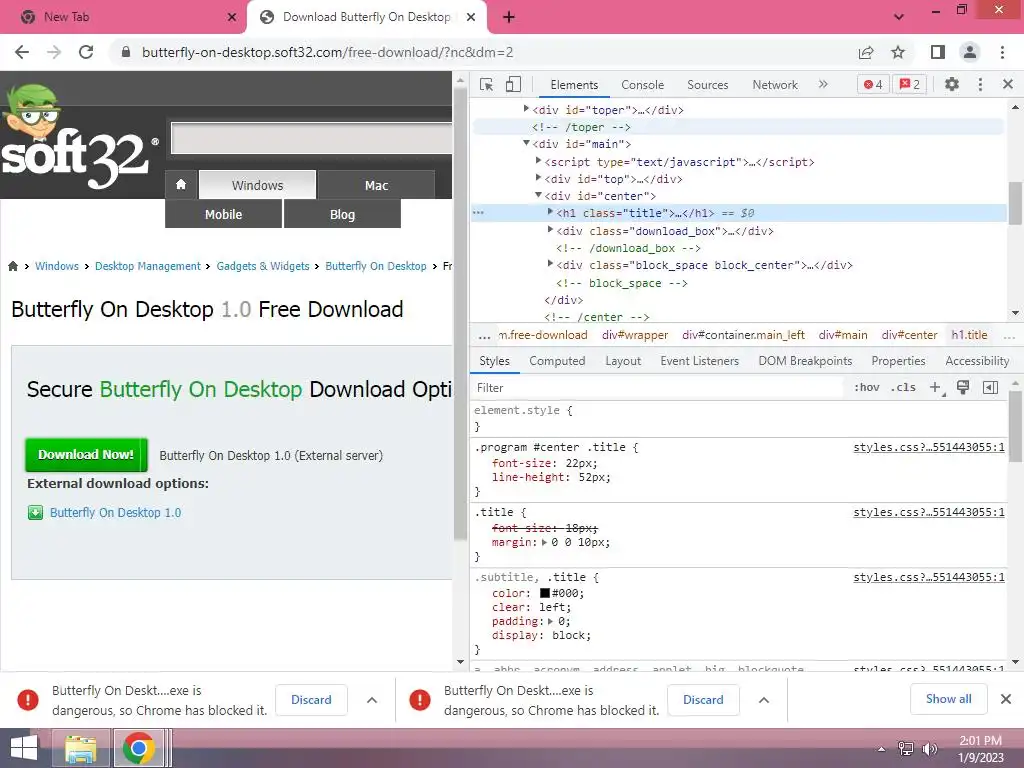
Task: Discard the first blocked download
Action: tap(311, 700)
